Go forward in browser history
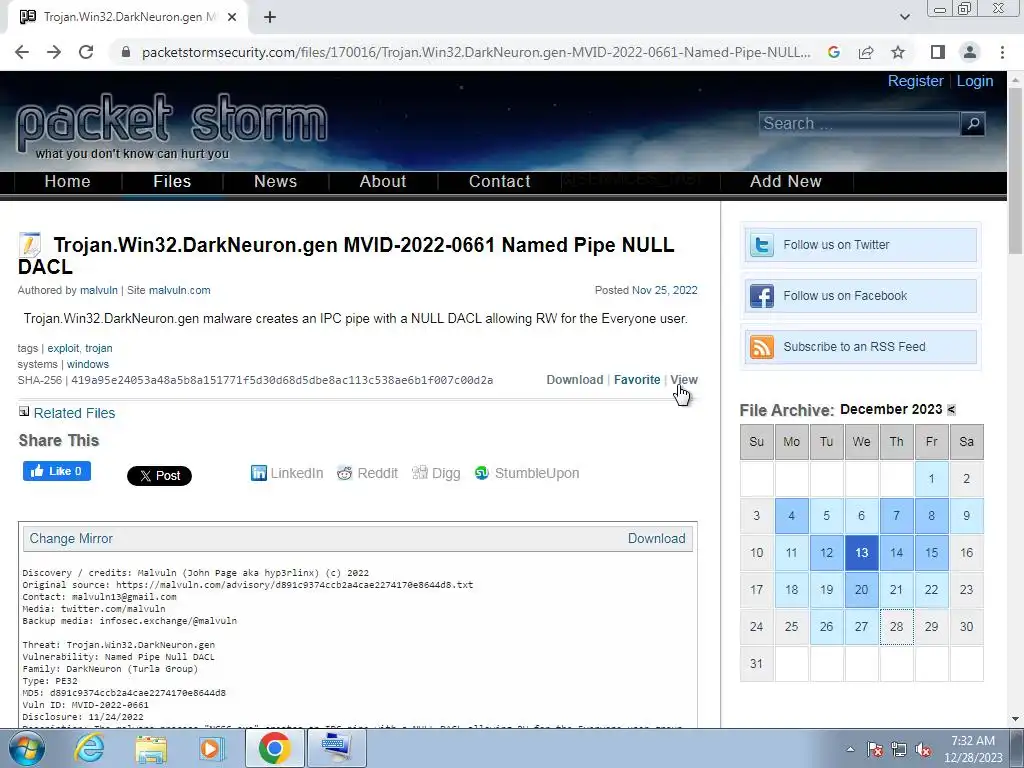Image resolution: width=1024 pixels, height=768 pixels. coord(54,52)
